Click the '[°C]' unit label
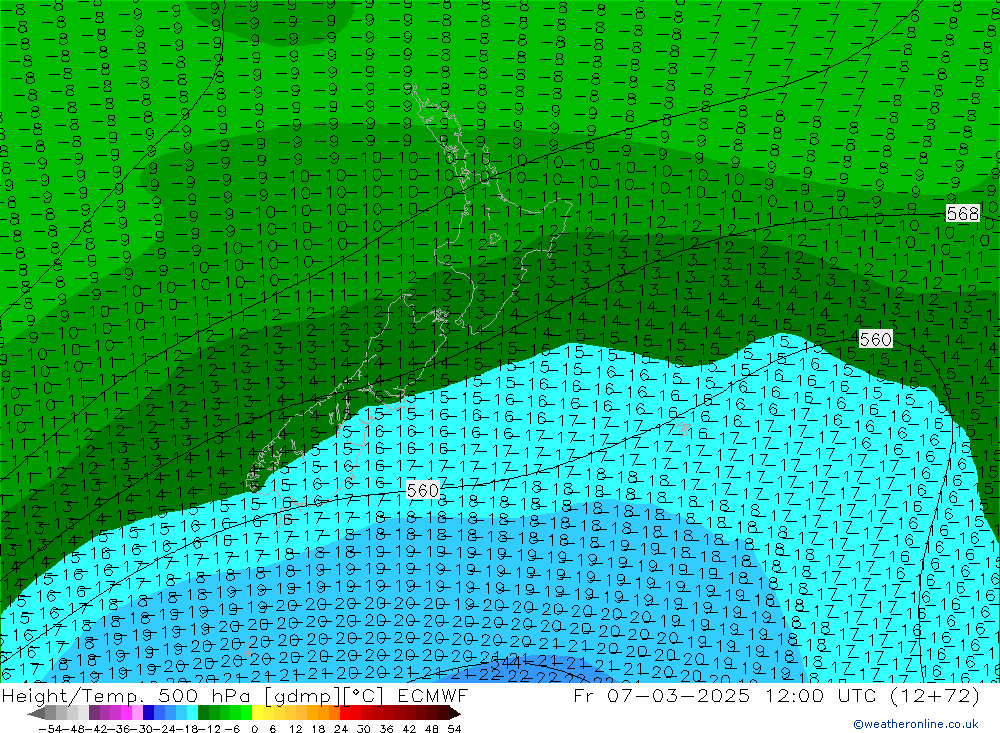1000x733 pixels. 363,696
